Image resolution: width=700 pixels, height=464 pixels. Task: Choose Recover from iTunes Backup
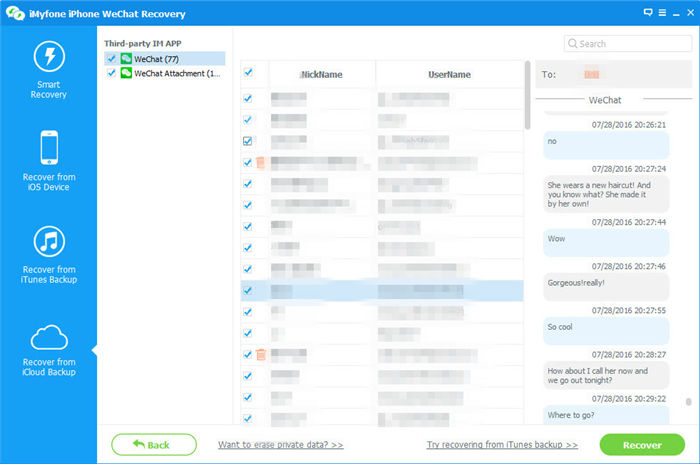49,255
